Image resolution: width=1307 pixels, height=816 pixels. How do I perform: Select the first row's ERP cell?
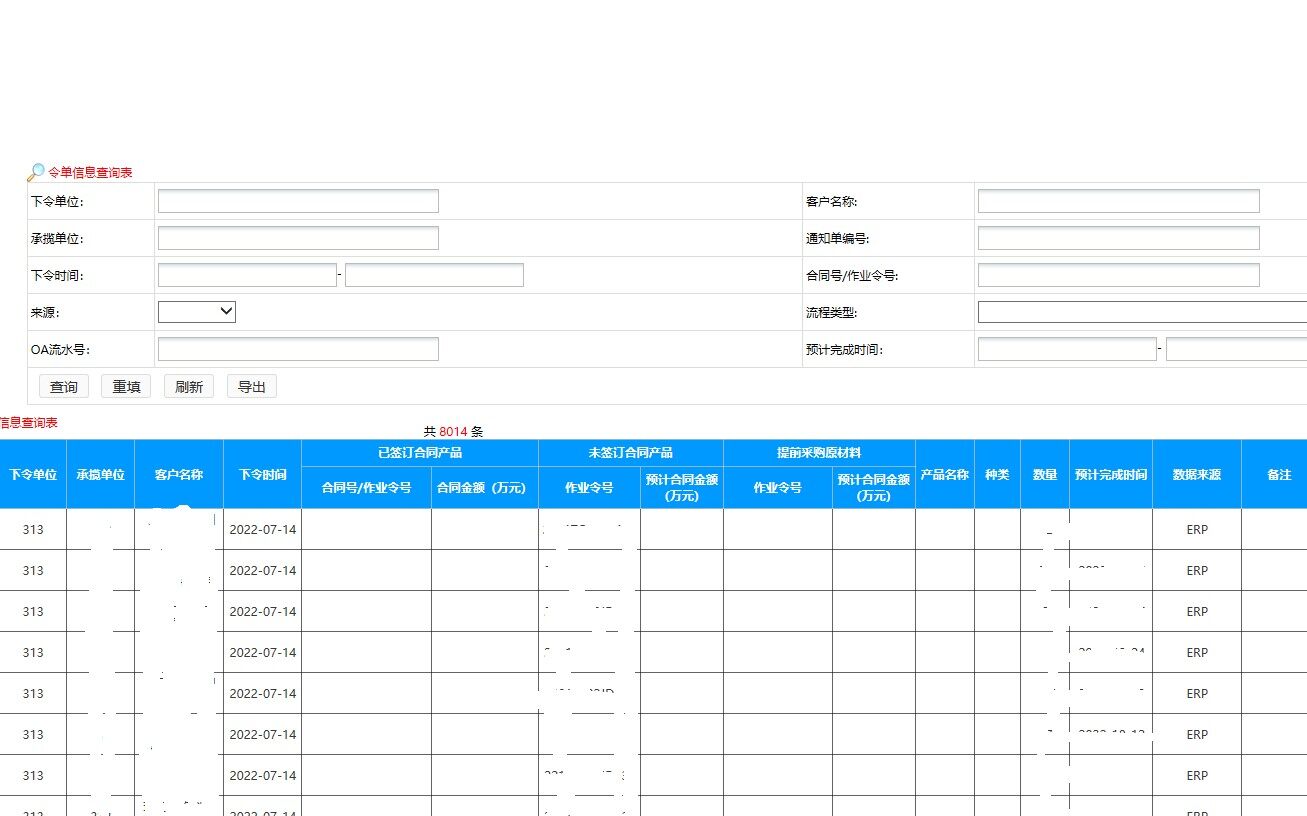pyautogui.click(x=1197, y=530)
